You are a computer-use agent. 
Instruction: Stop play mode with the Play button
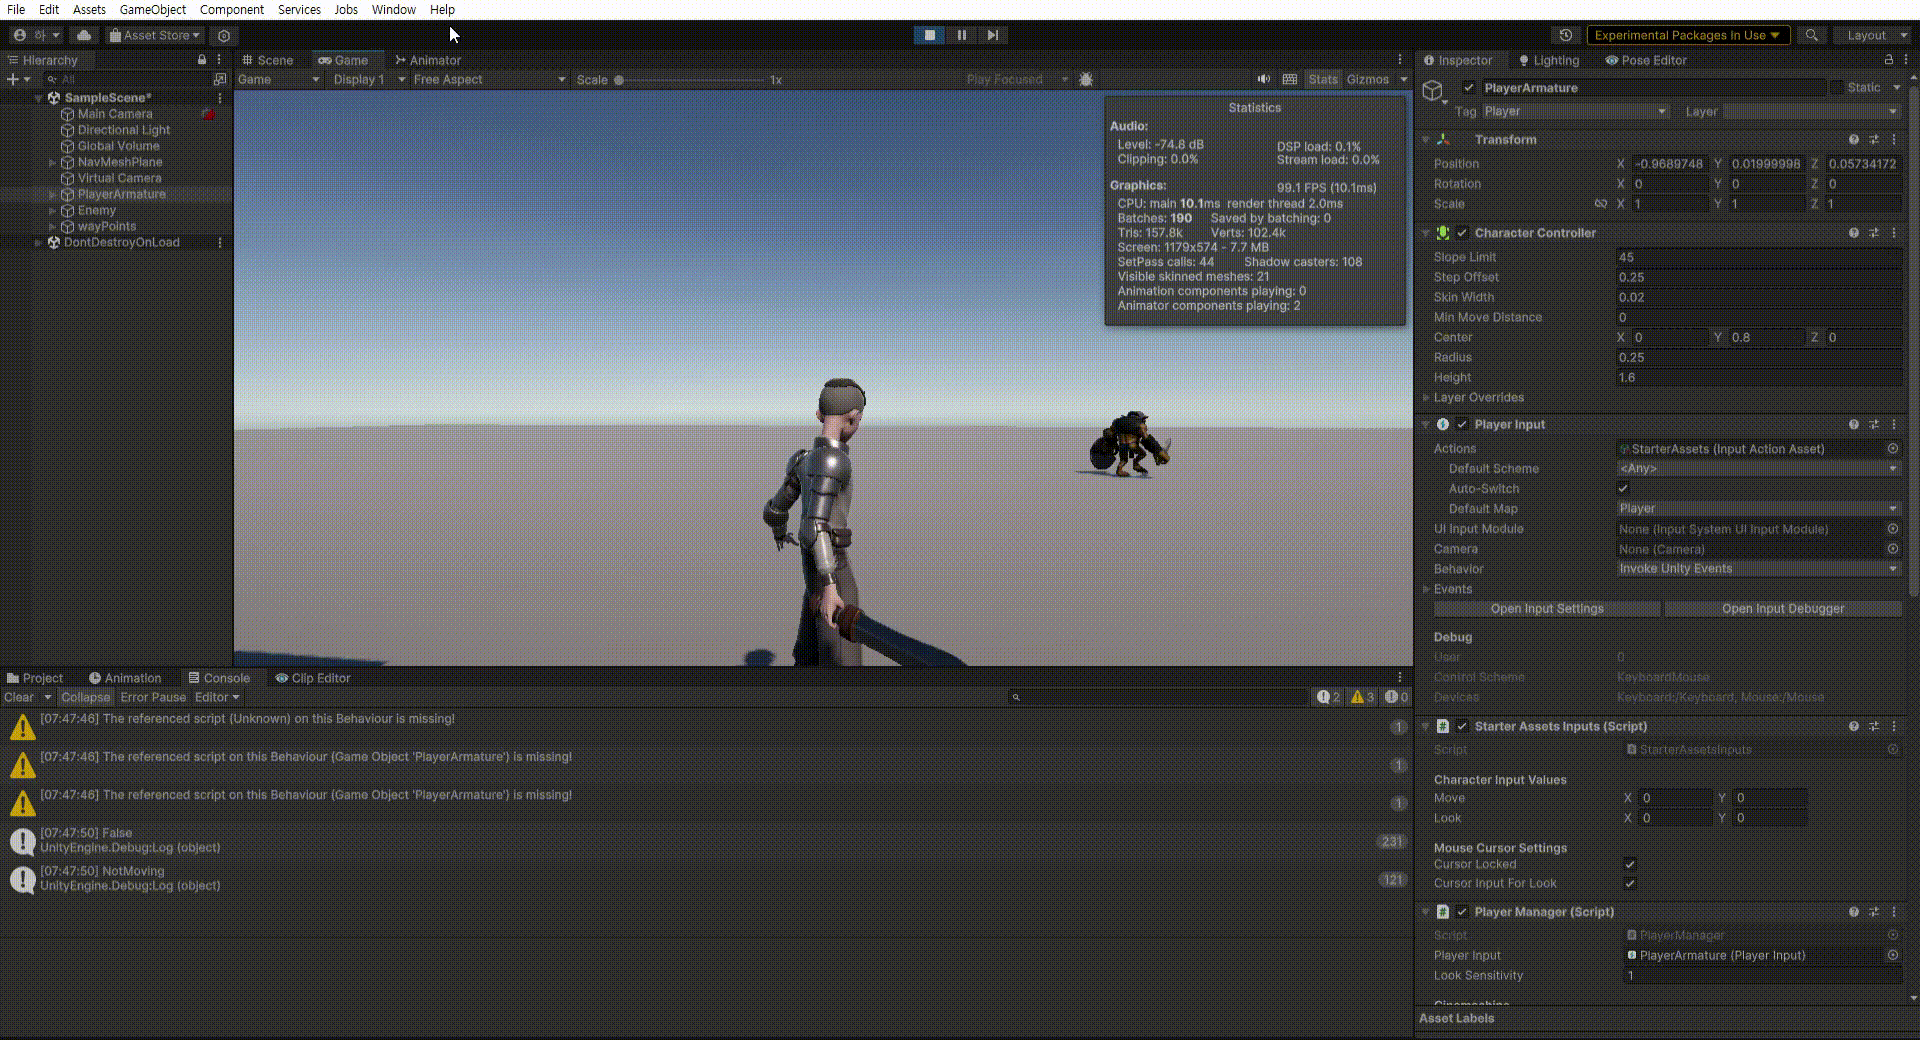tap(929, 35)
